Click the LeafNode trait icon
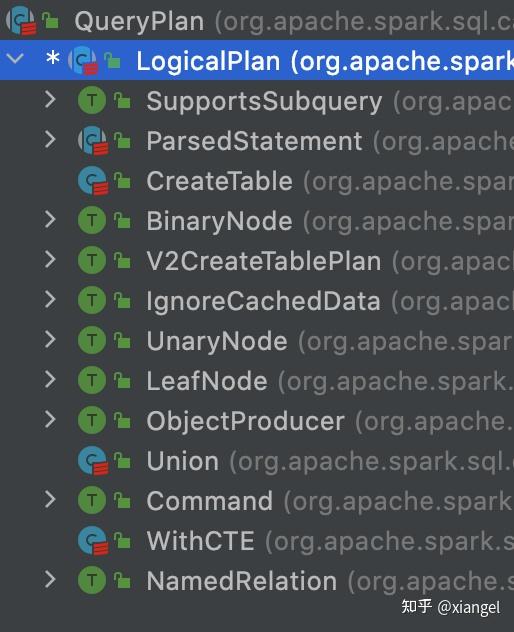The image size is (514, 632). coord(92,380)
